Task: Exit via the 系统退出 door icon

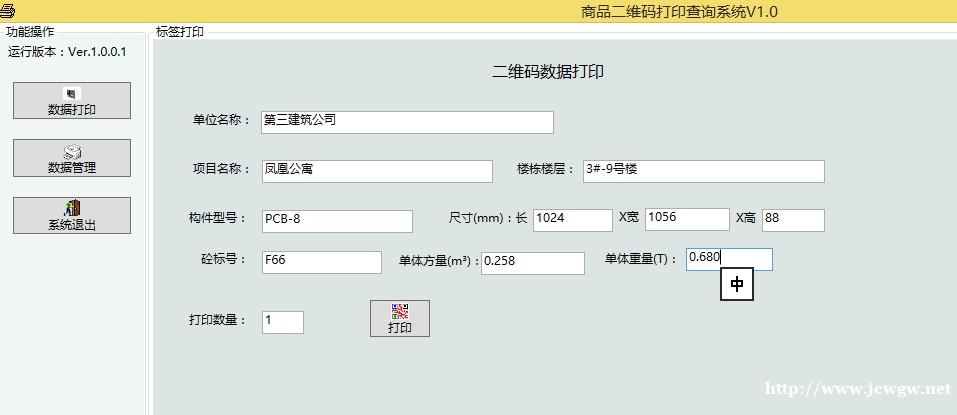Action: (71, 210)
